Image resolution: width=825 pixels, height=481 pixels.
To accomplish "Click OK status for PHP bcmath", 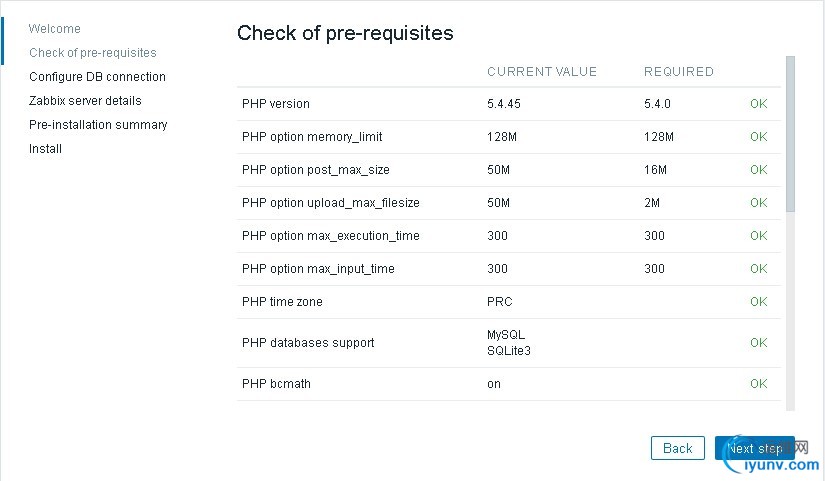I will [x=758, y=384].
